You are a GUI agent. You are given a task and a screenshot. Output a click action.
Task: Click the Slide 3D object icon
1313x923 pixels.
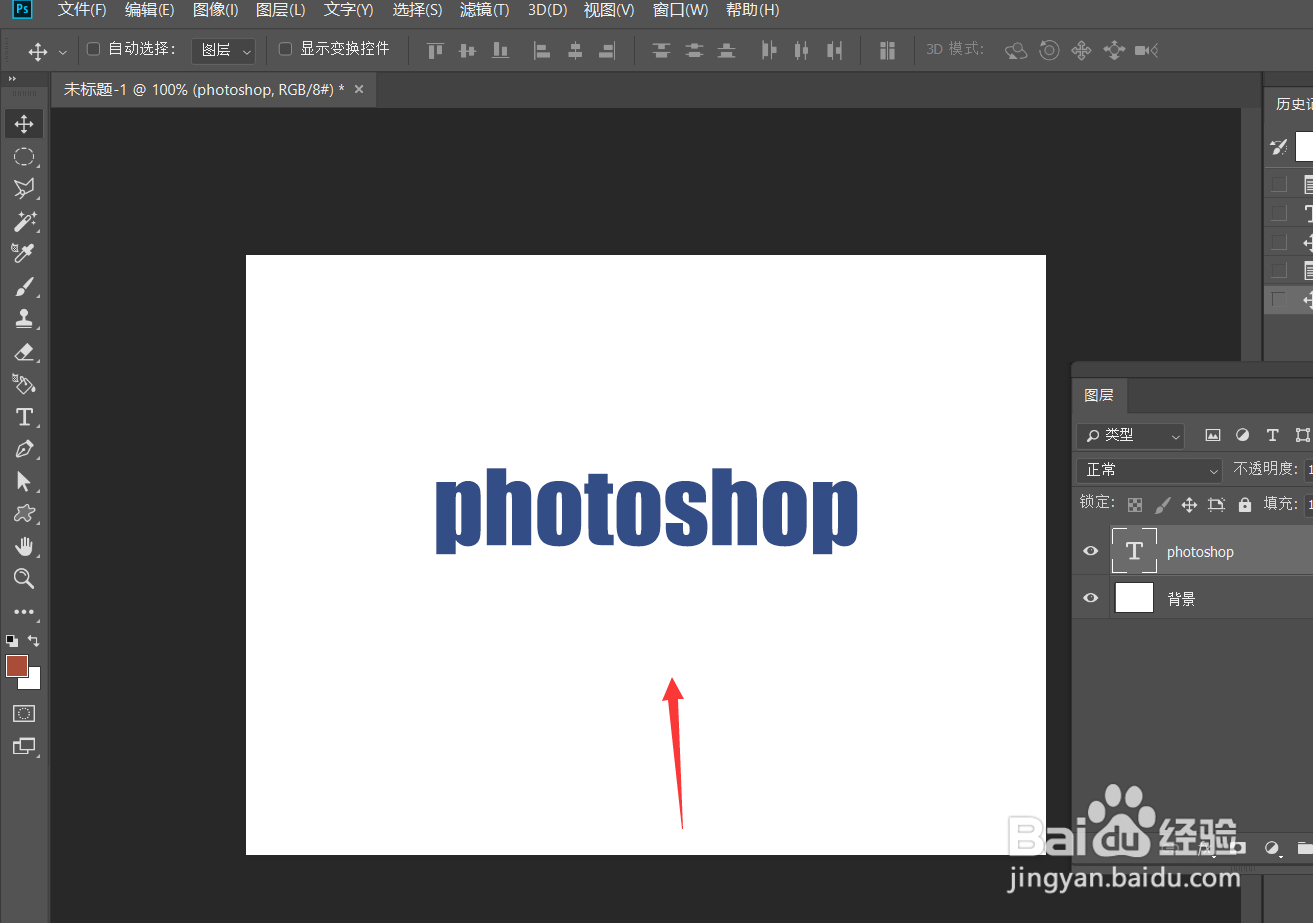pyautogui.click(x=1114, y=50)
